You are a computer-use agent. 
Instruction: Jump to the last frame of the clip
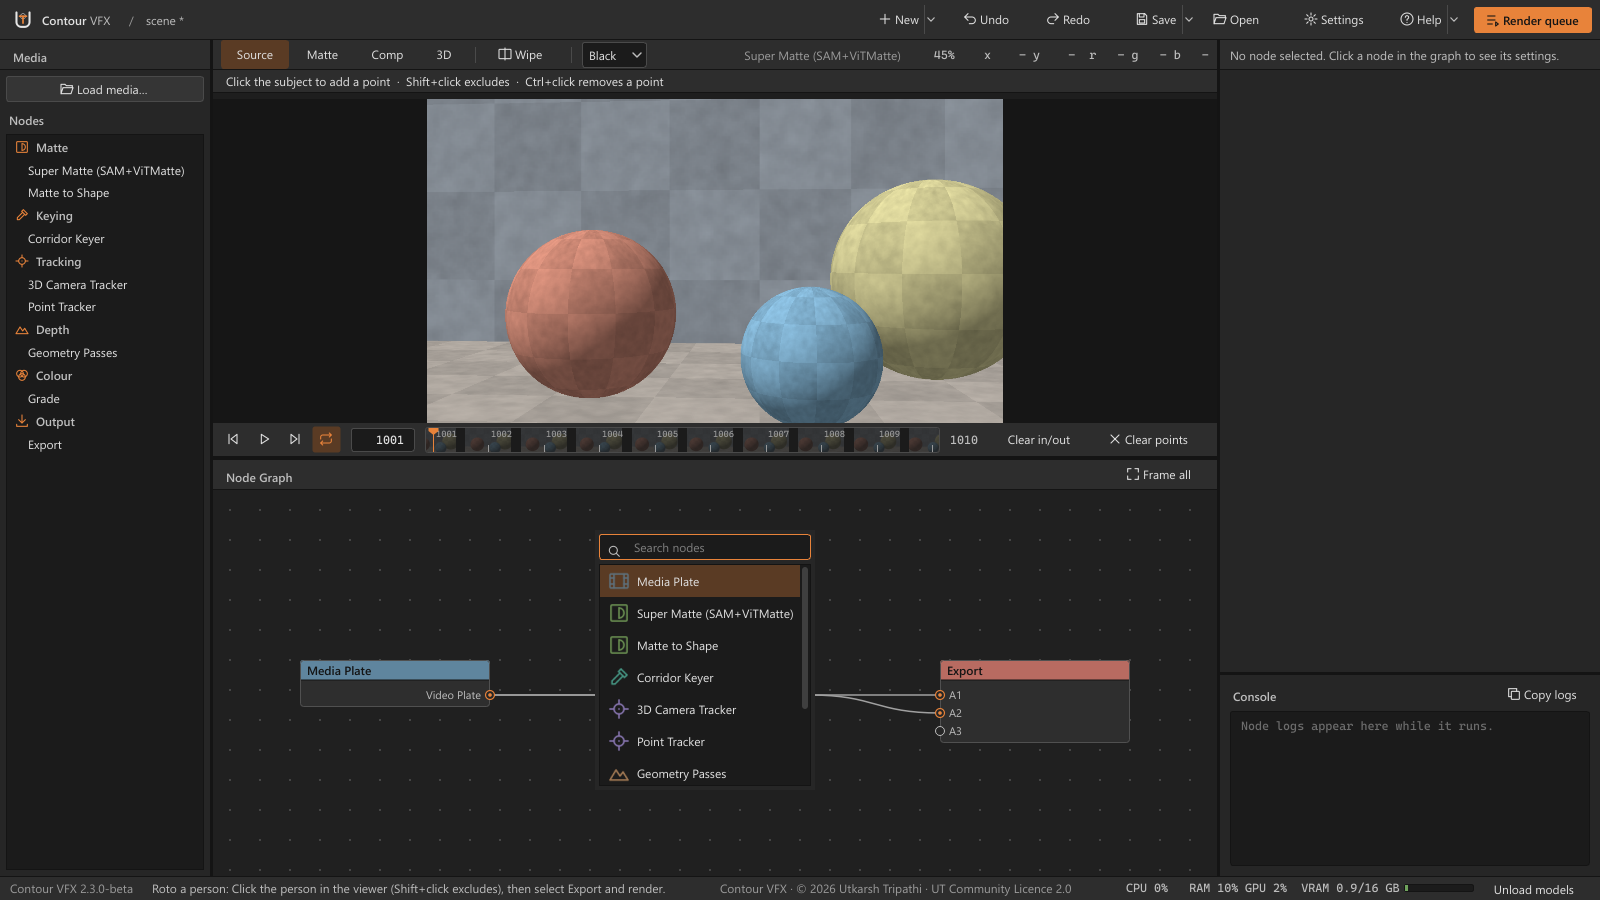(295, 439)
